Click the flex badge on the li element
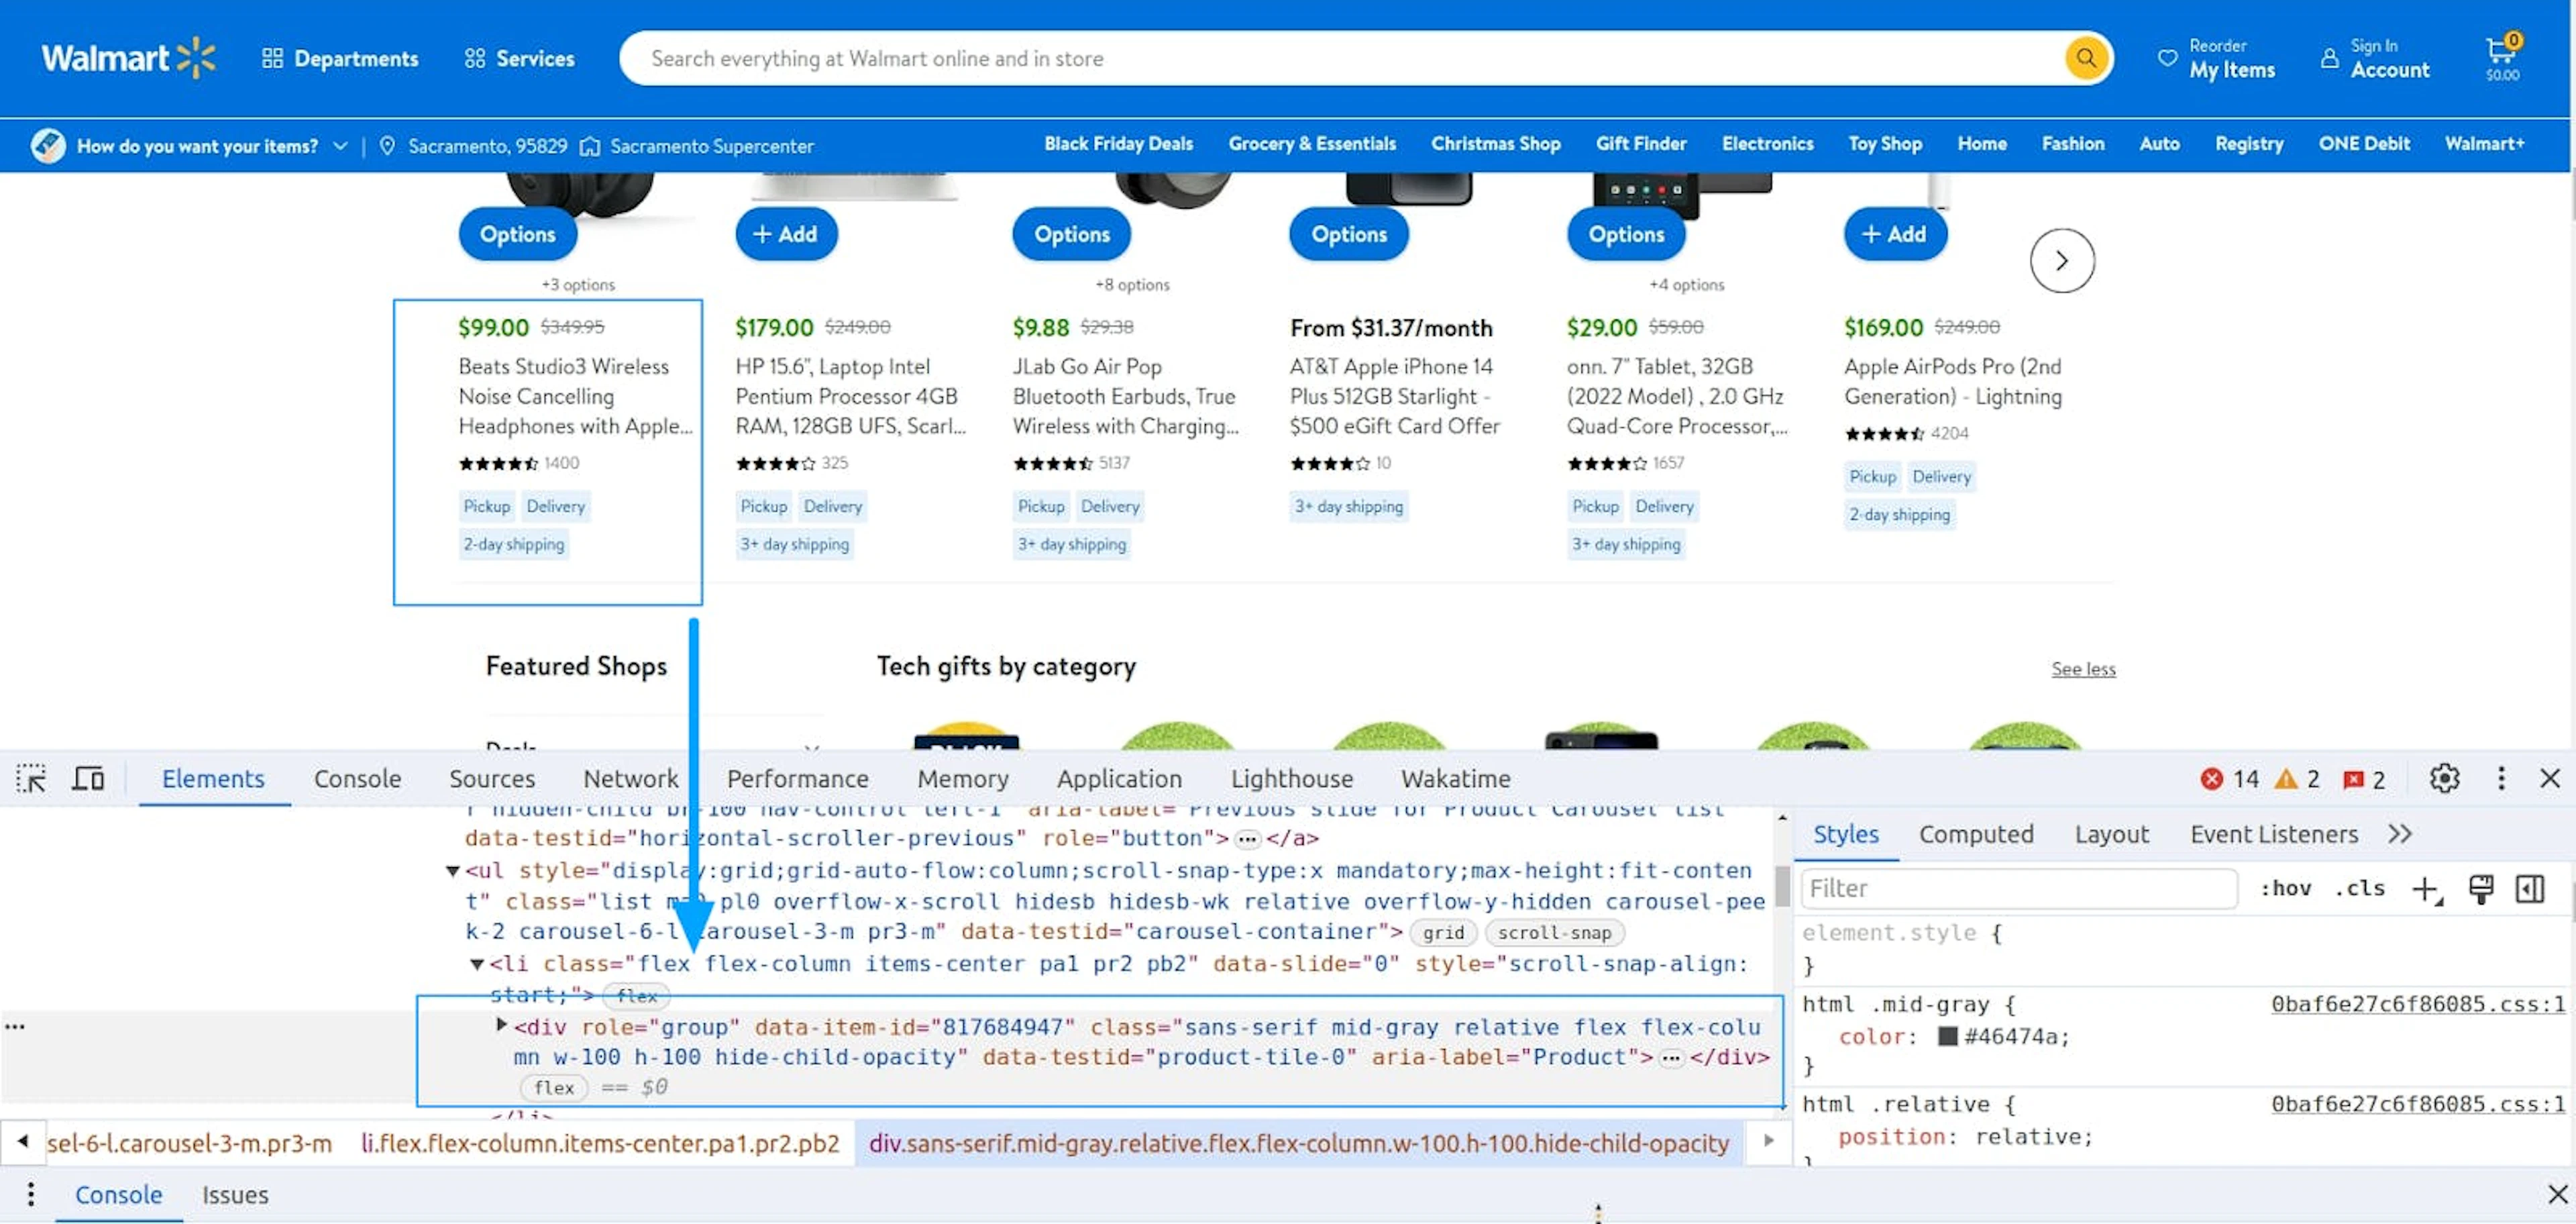The image size is (2576, 1224). [x=637, y=996]
